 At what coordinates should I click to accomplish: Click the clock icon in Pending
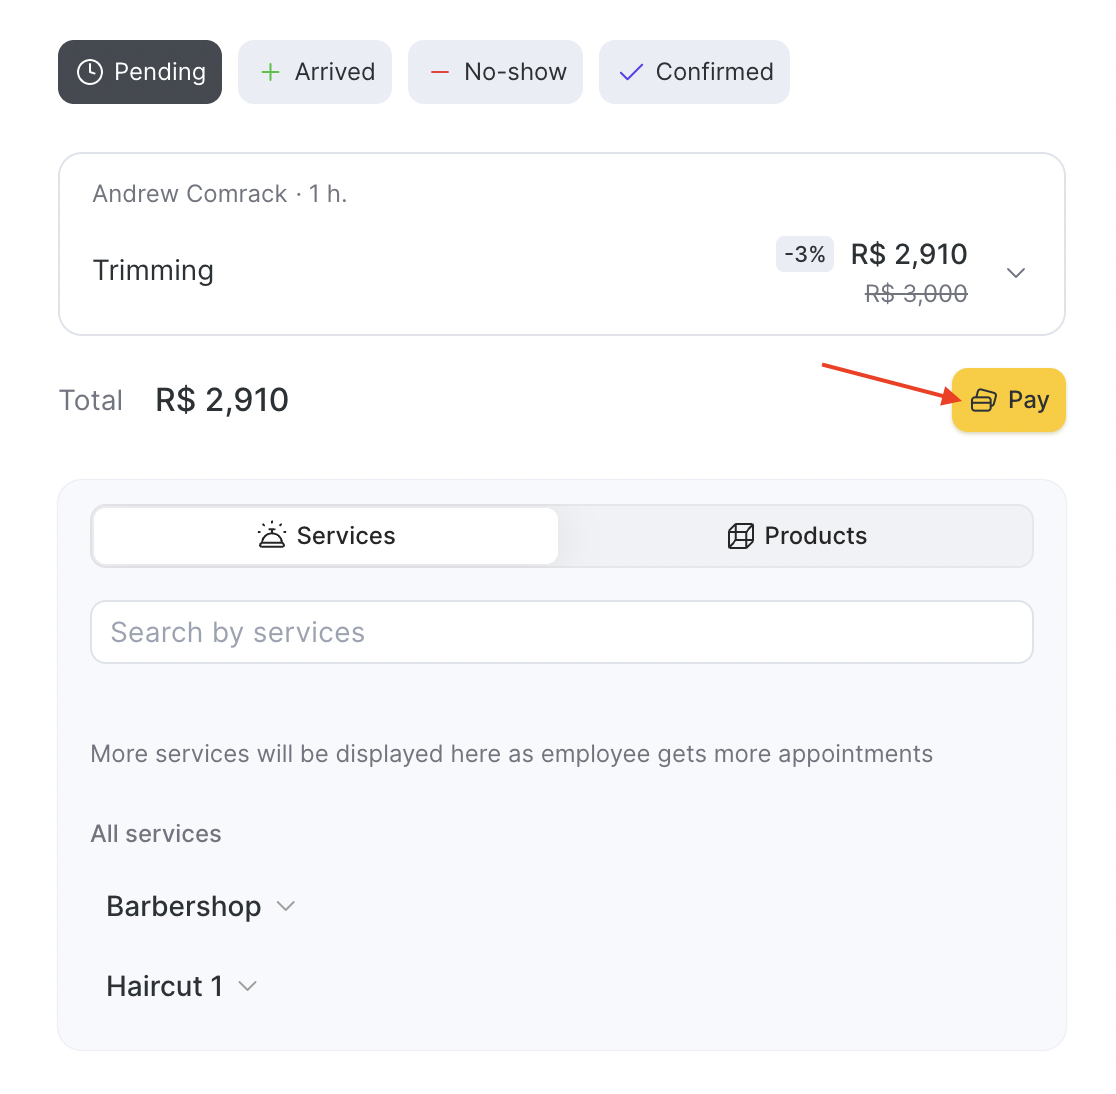coord(90,72)
